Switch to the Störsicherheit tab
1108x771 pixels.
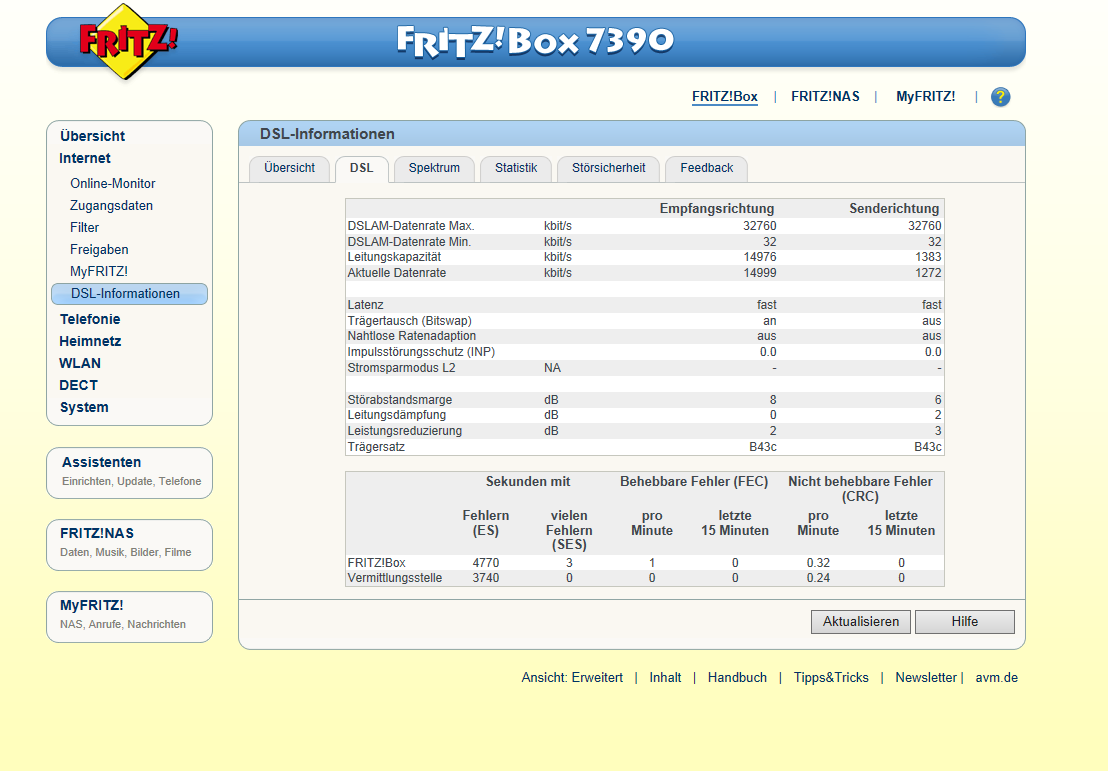tap(608, 168)
